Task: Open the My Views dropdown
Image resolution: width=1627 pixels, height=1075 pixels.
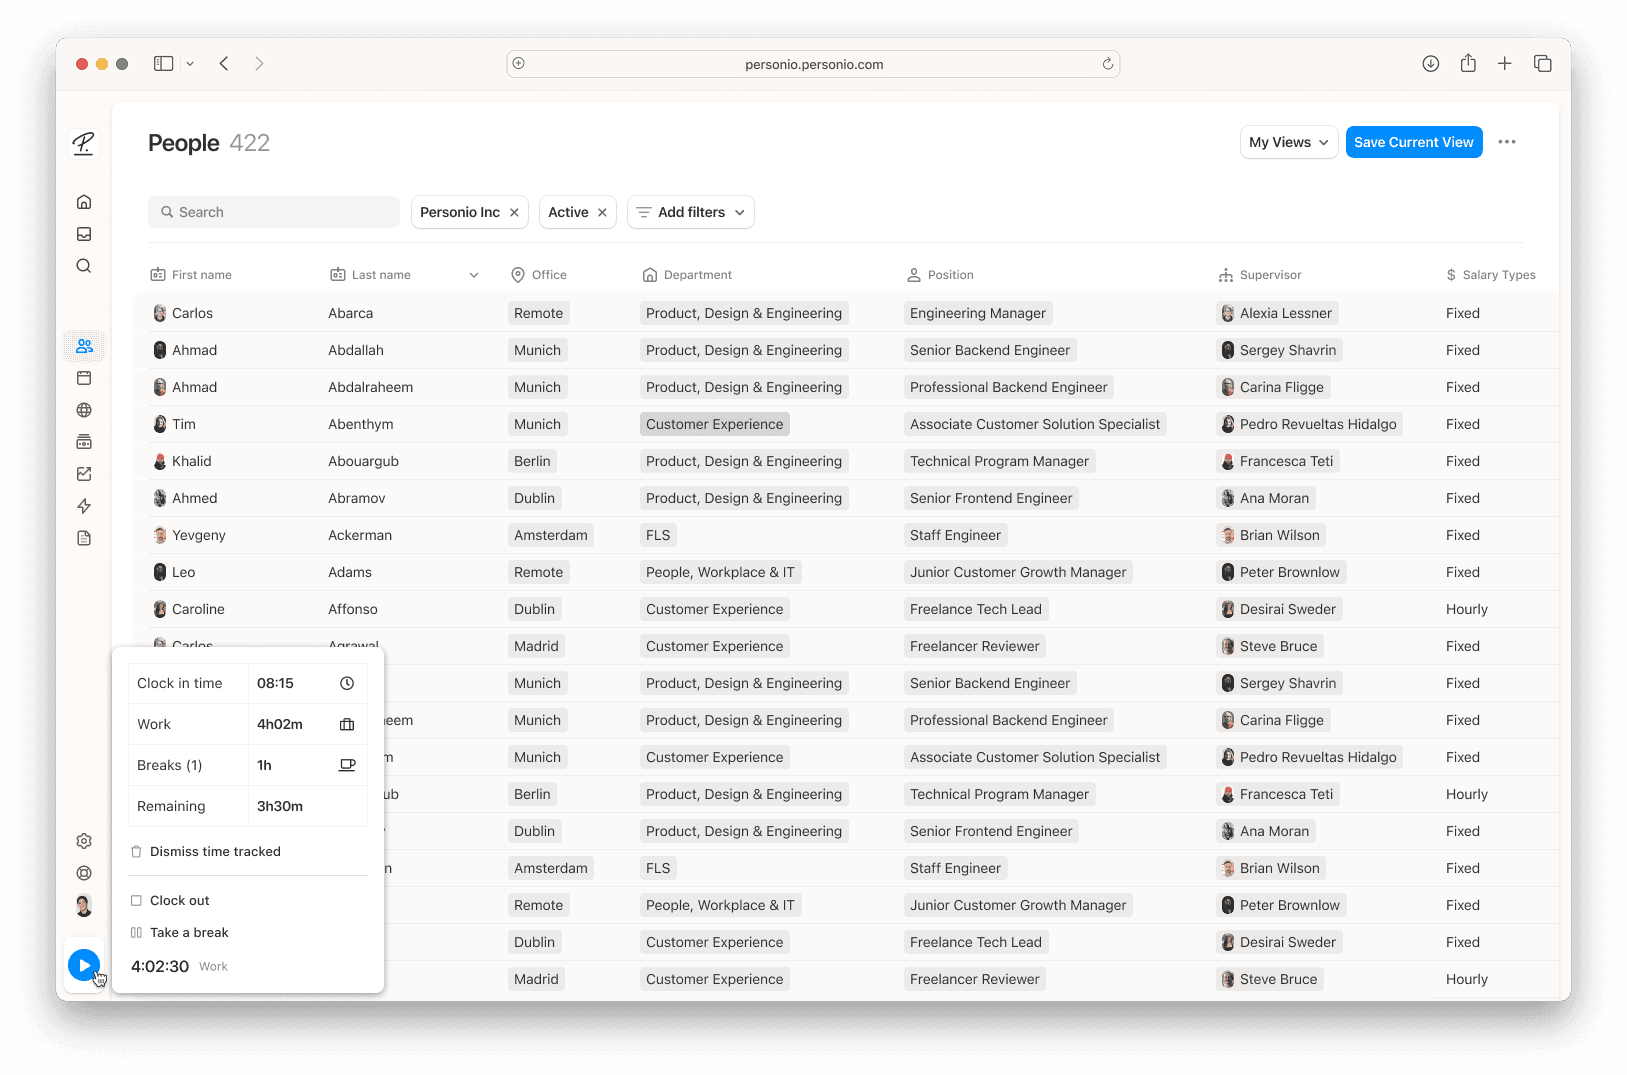Action: pyautogui.click(x=1289, y=142)
